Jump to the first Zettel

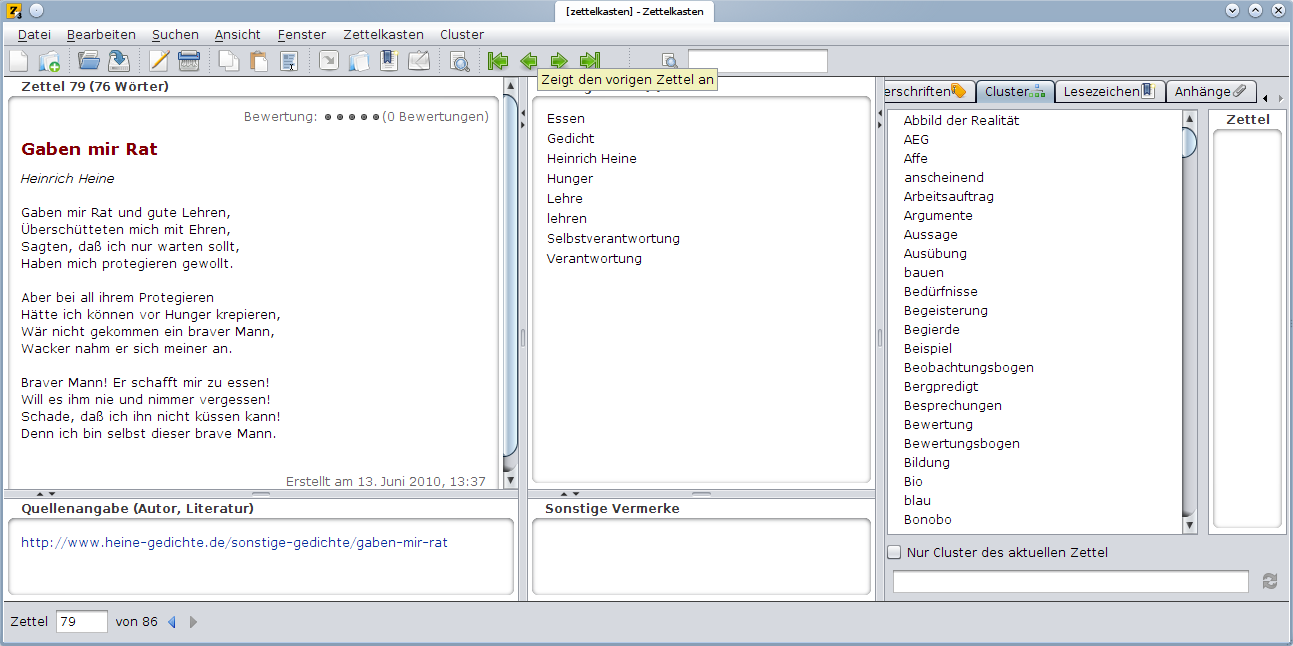(x=498, y=61)
